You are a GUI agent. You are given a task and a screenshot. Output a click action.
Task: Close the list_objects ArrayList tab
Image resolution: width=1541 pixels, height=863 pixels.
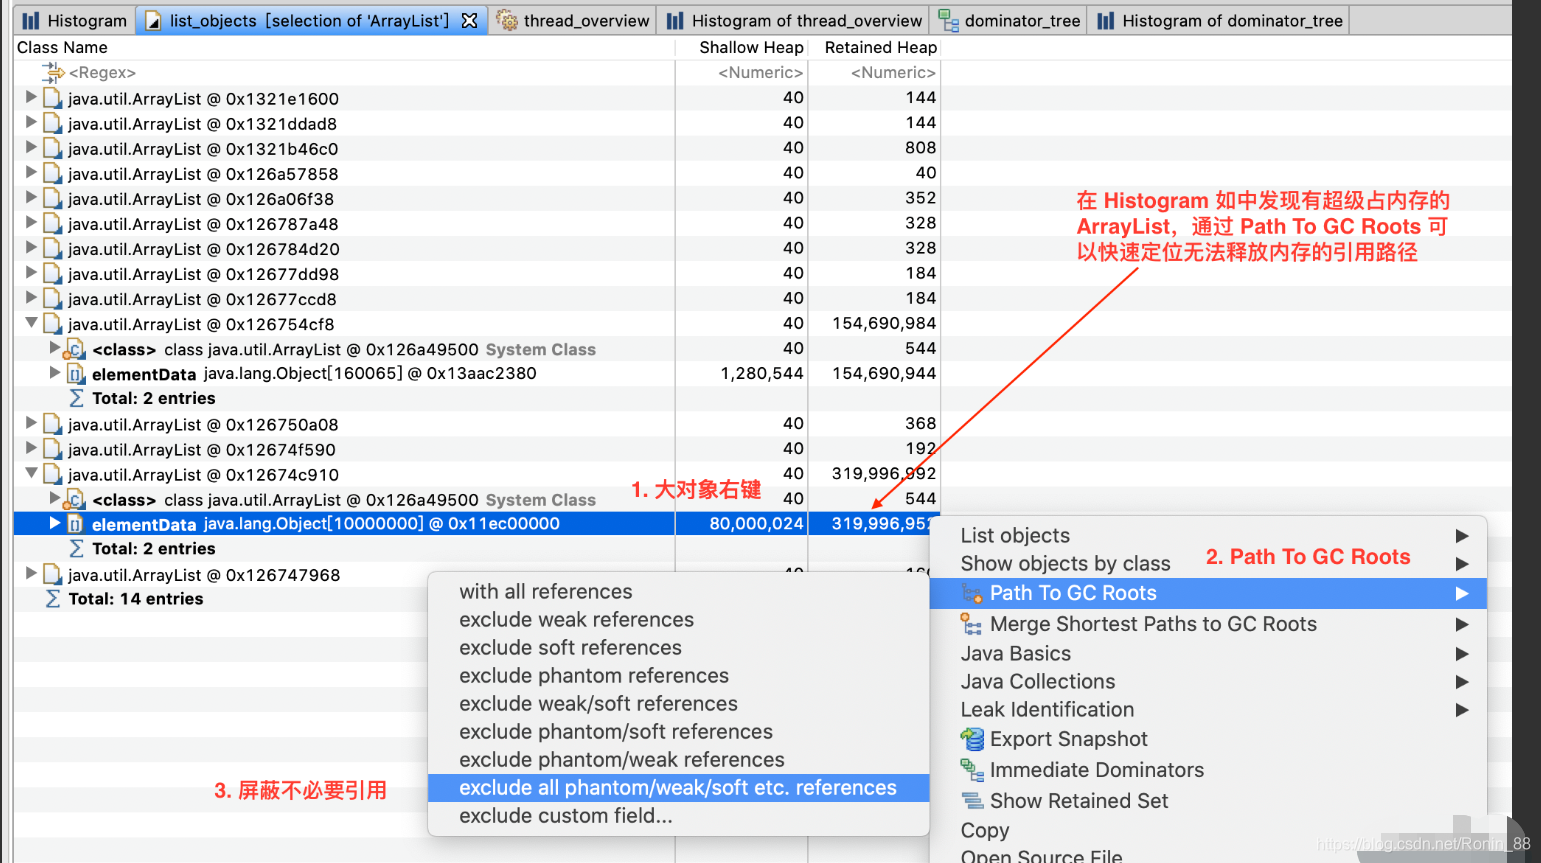pyautogui.click(x=469, y=20)
